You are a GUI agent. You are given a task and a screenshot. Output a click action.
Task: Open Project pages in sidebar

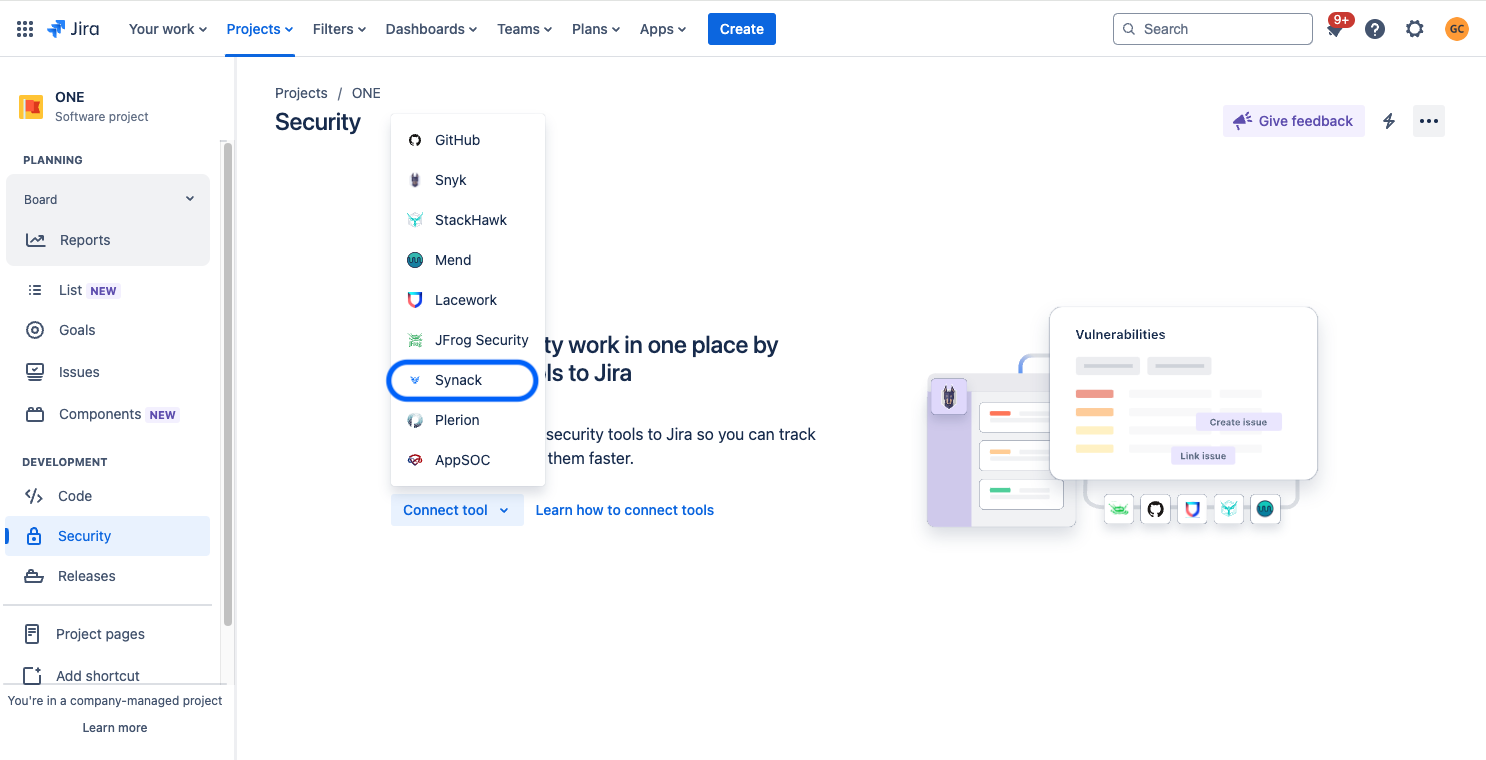(100, 634)
